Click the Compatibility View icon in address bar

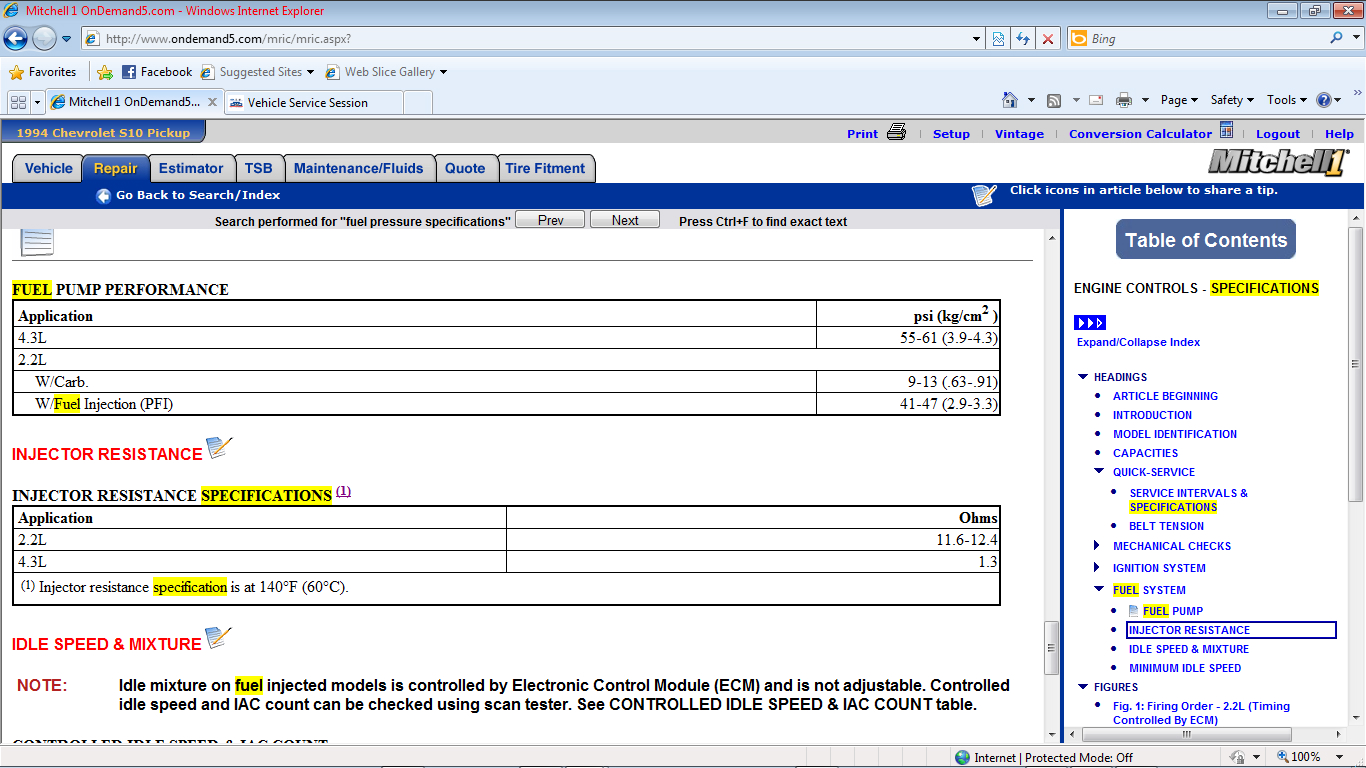[x=998, y=39]
